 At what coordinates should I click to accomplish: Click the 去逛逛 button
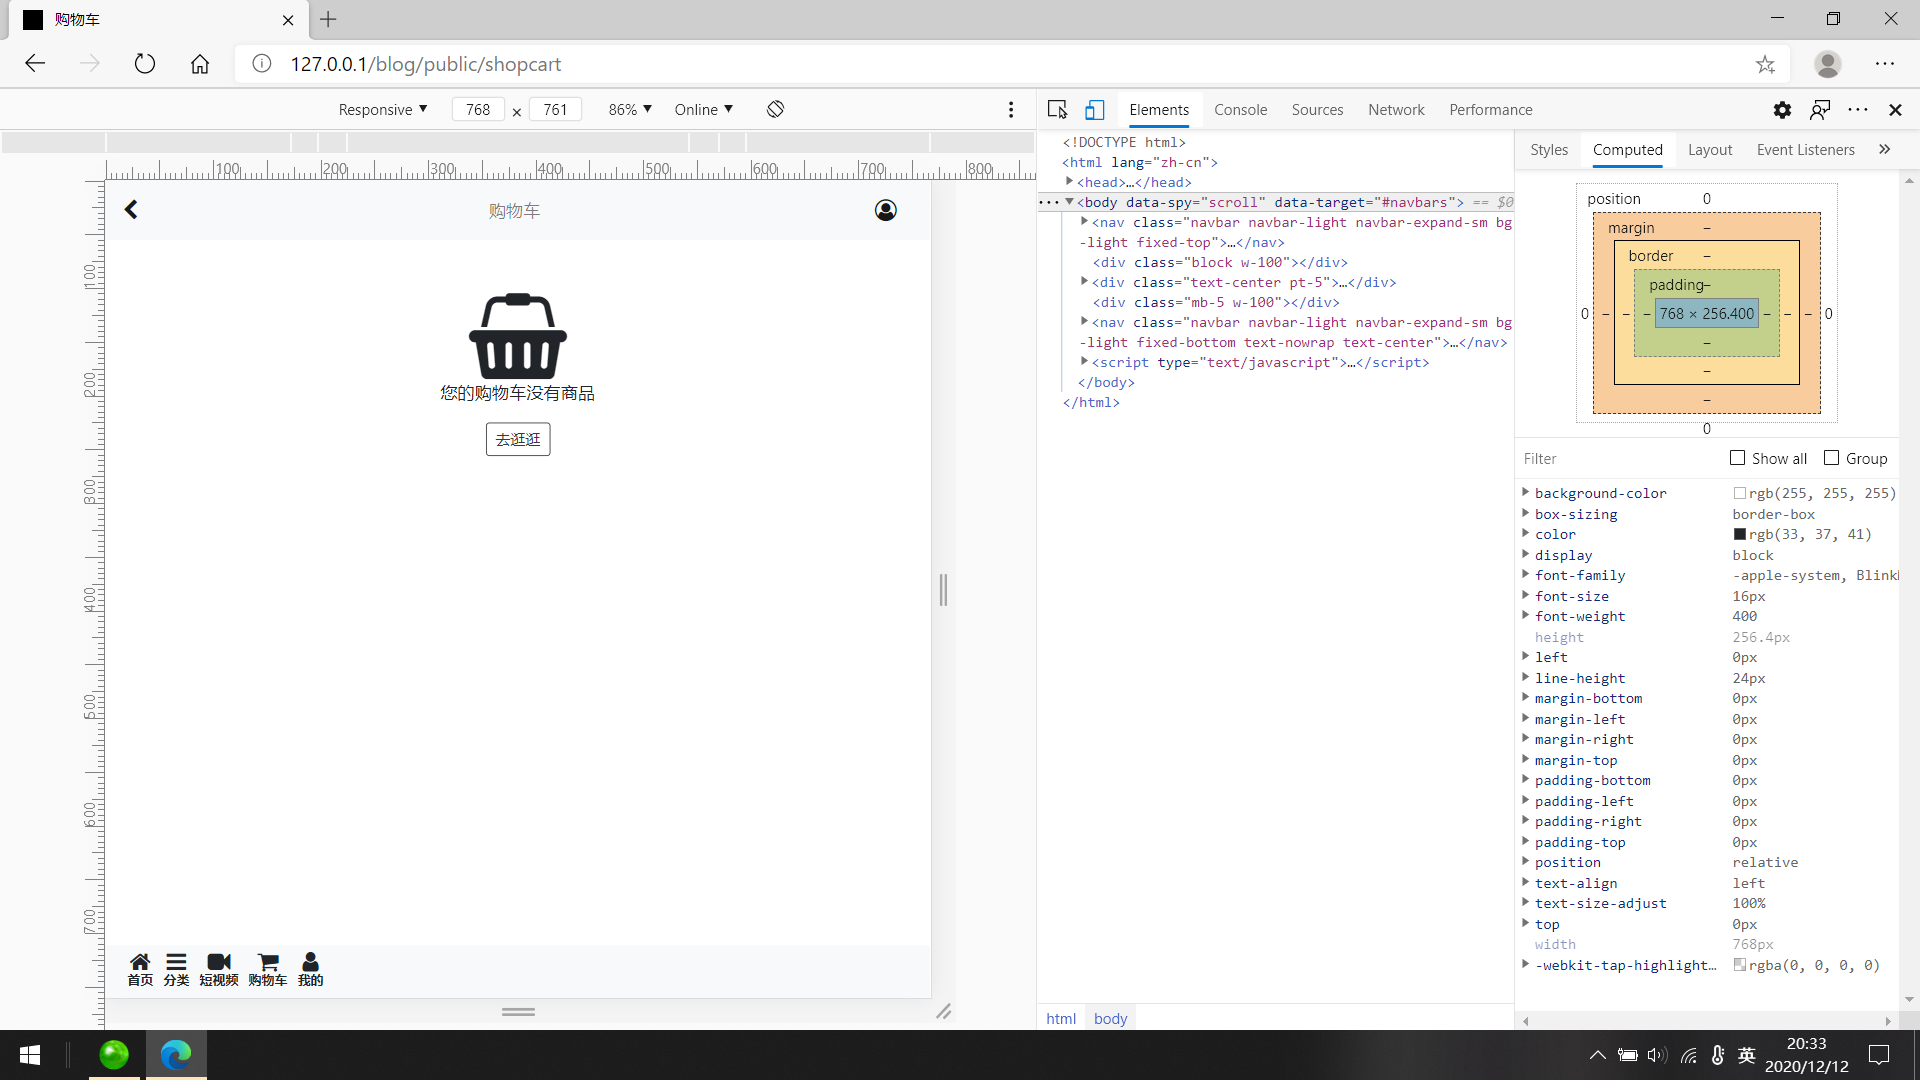pyautogui.click(x=518, y=439)
